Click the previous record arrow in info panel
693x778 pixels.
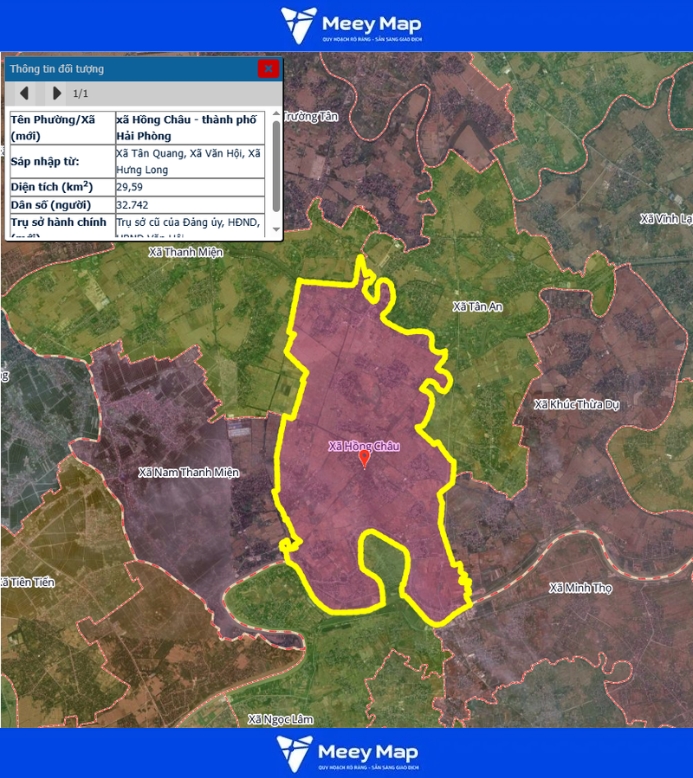coord(24,93)
